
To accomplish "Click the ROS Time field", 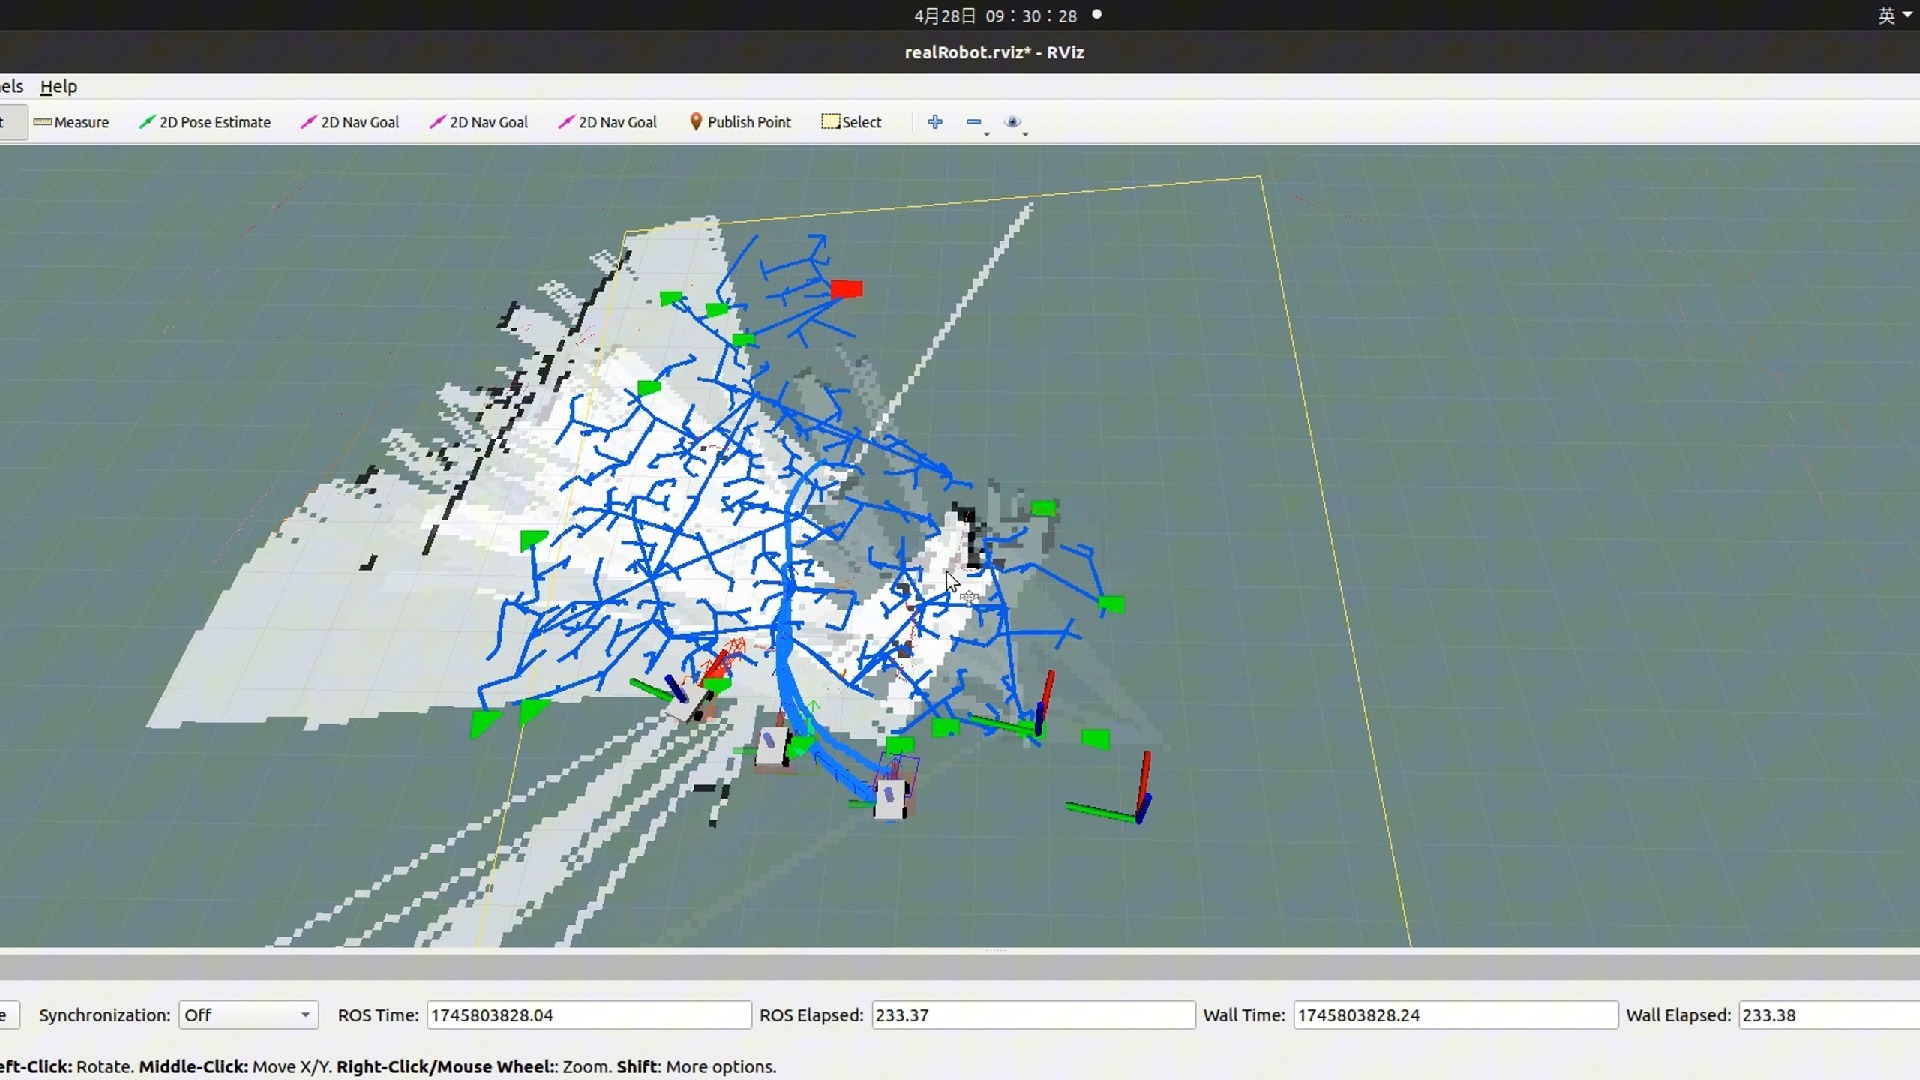I will tap(589, 1015).
